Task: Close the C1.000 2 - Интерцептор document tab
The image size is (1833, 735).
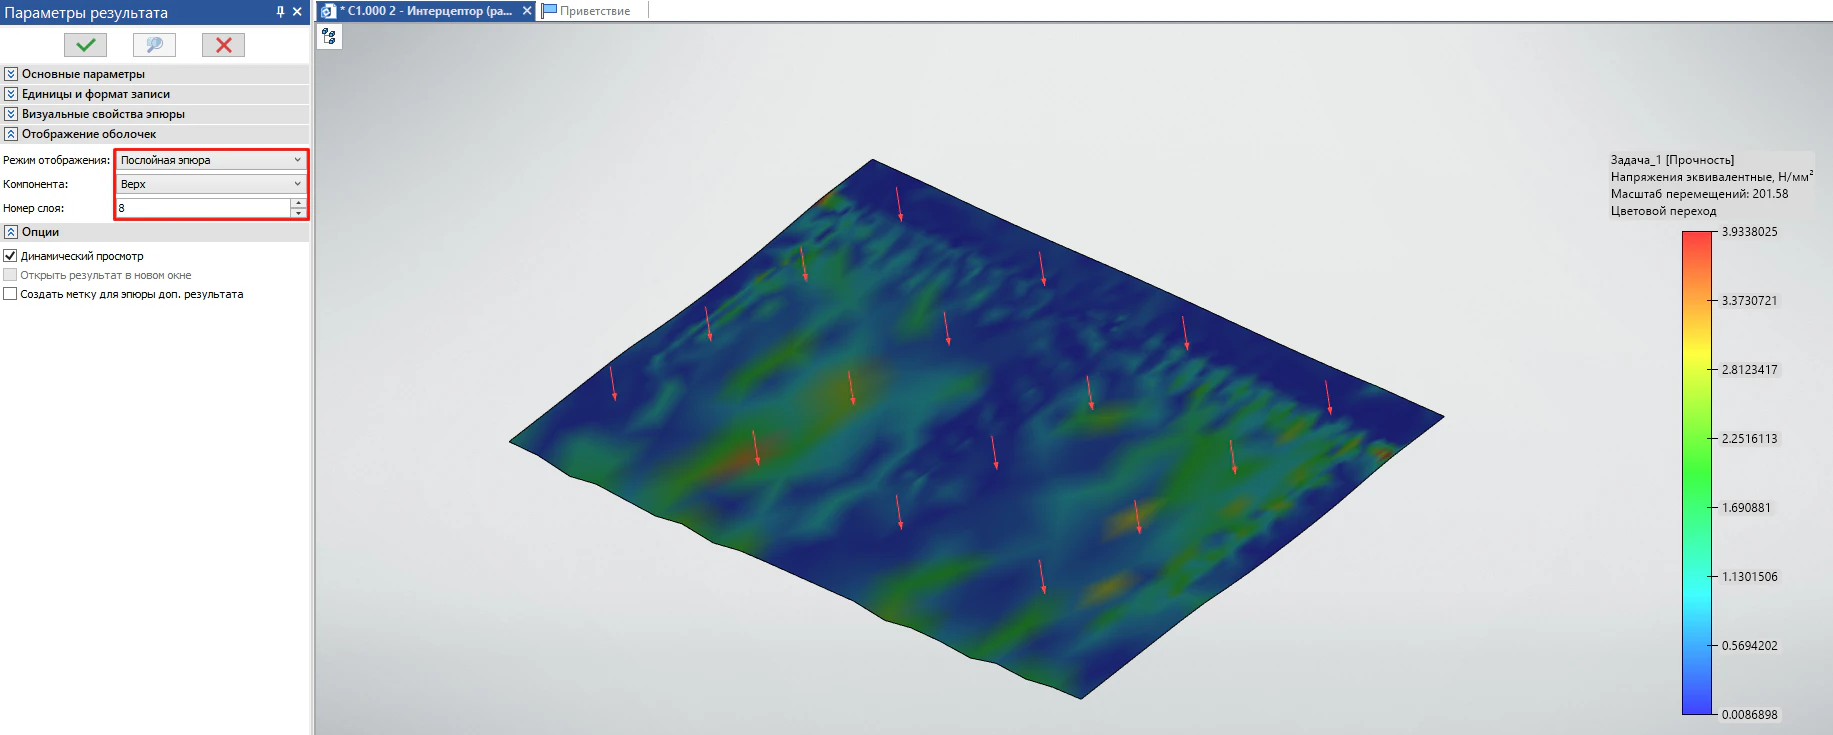Action: pos(527,11)
